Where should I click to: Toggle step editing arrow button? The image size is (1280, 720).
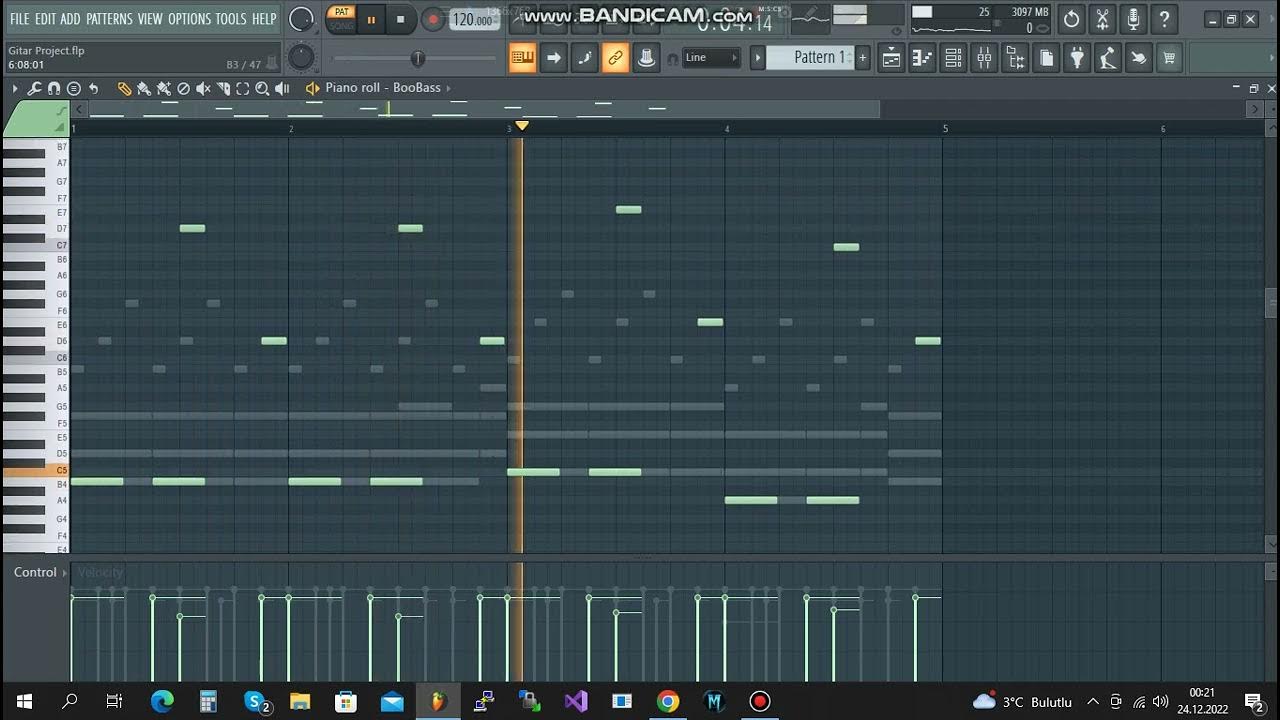point(553,58)
